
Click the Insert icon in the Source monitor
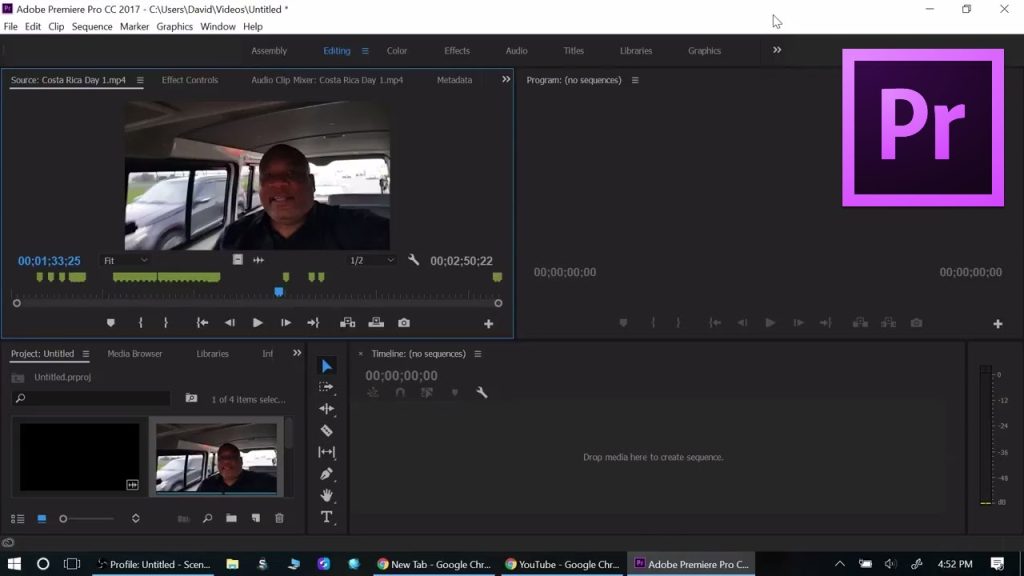[348, 322]
